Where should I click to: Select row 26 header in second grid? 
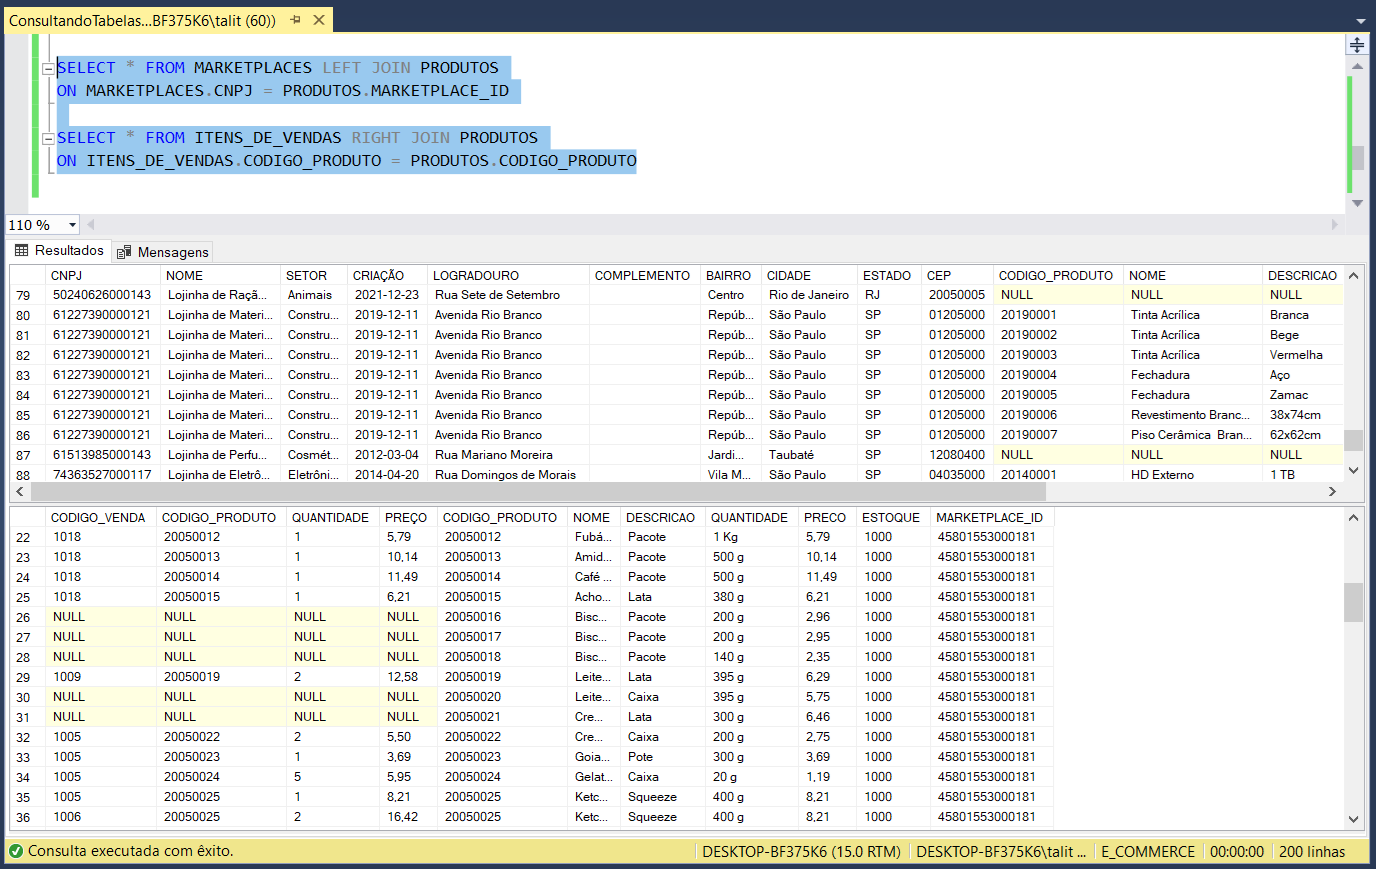tap(28, 617)
